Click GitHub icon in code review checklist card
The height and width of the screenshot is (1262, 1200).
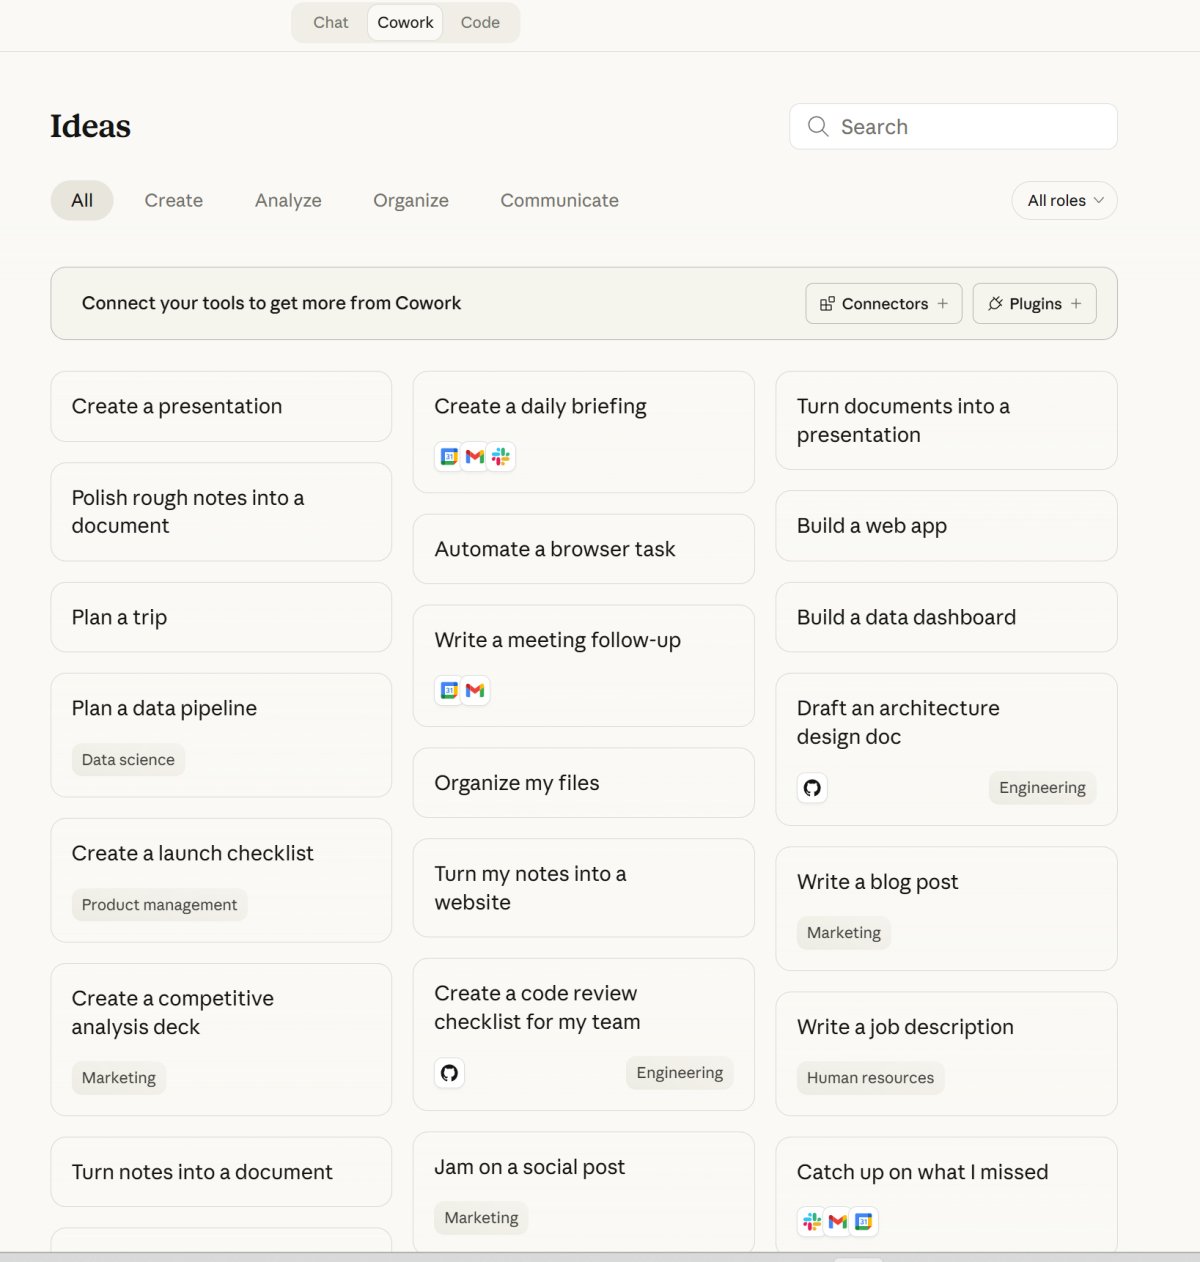coord(449,1073)
